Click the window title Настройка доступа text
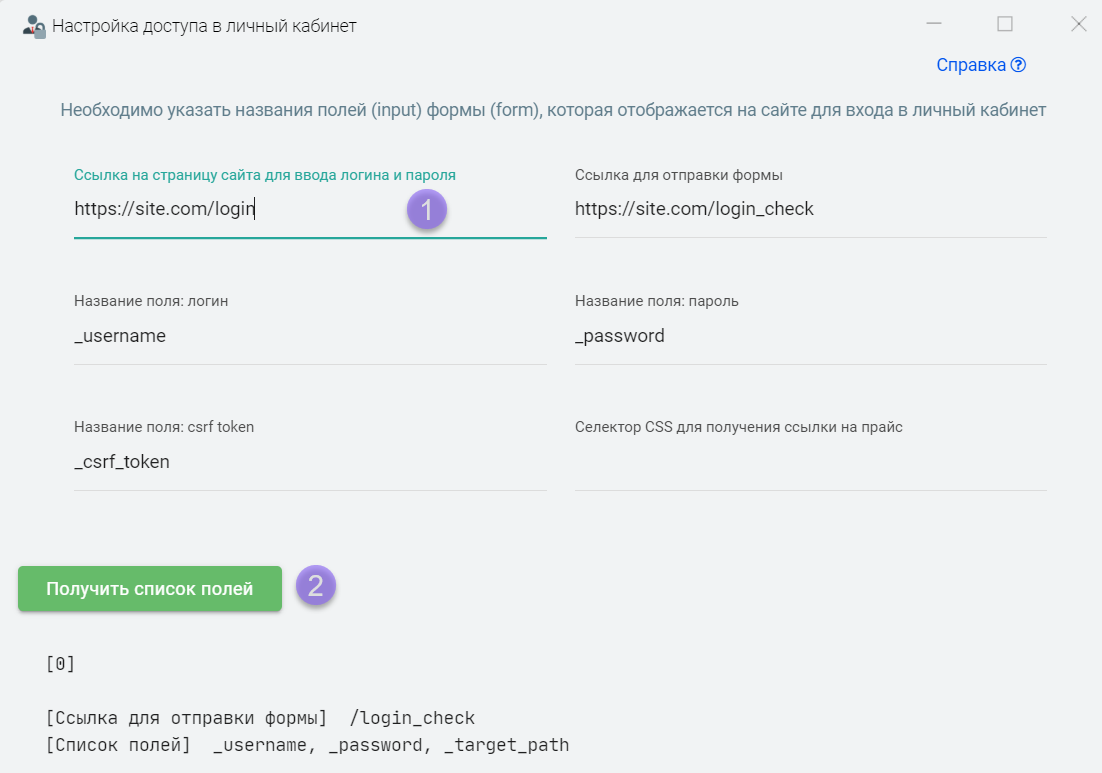Viewport: 1102px width, 773px height. (x=204, y=26)
